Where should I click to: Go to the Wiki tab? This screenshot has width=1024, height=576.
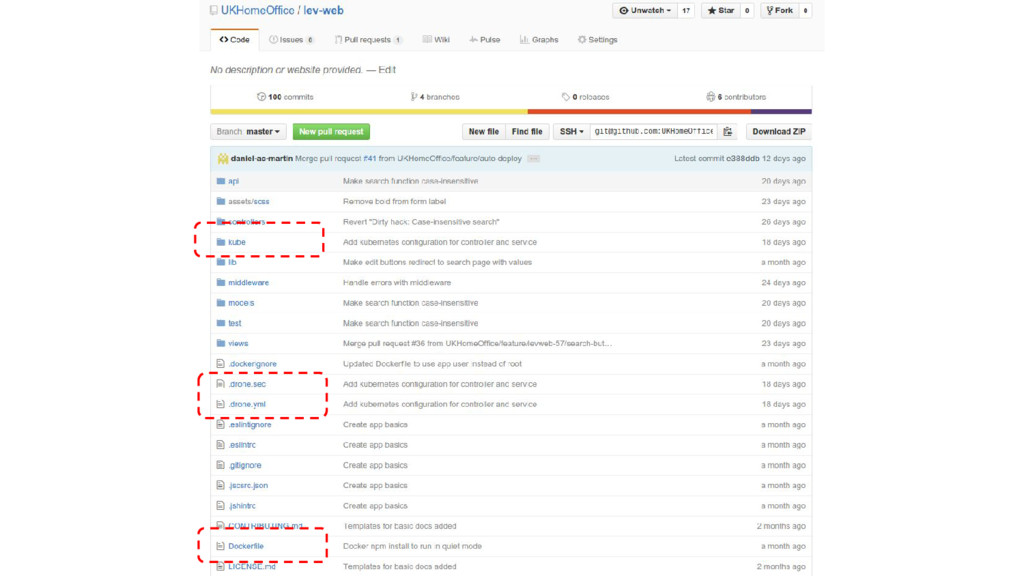436,40
